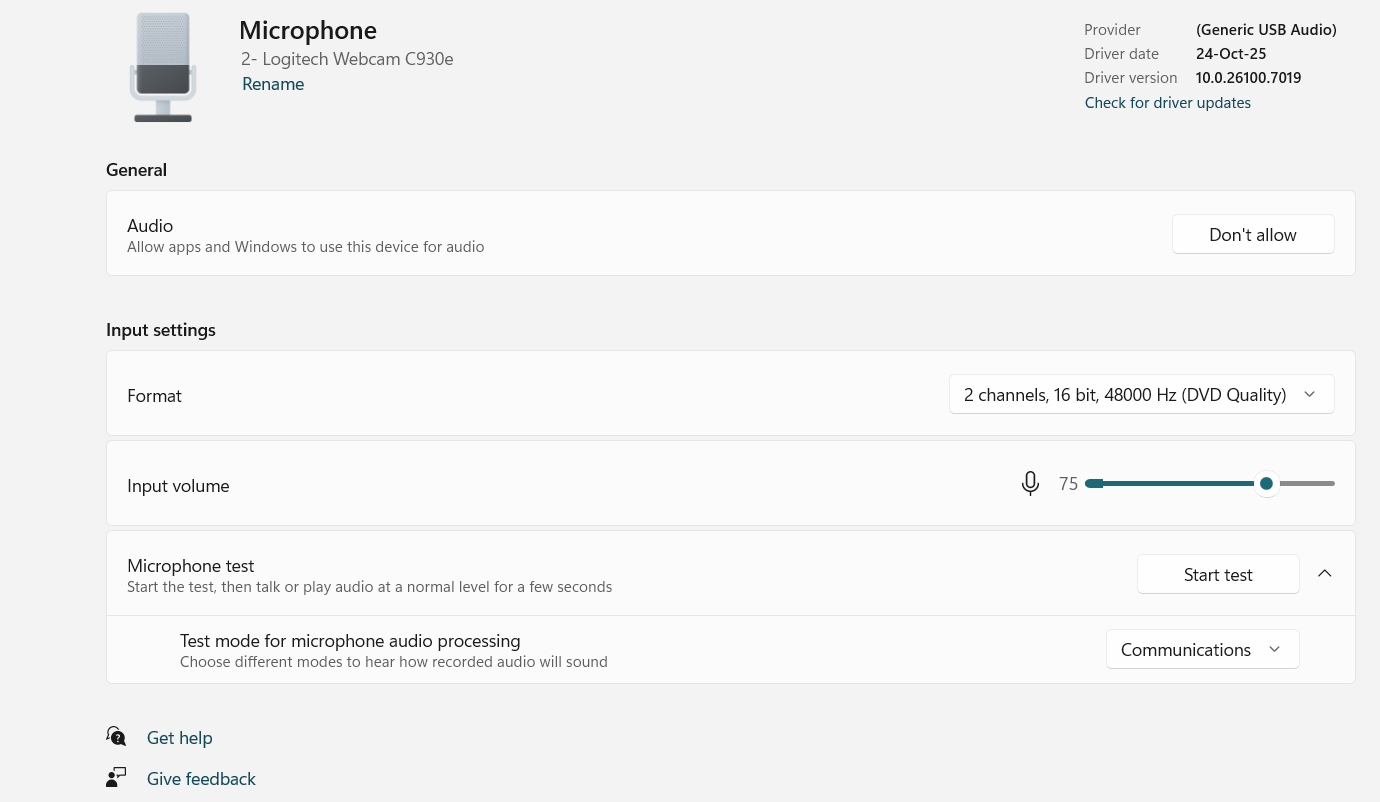Click the slider thumb on Input volume
The height and width of the screenshot is (802, 1380).
[x=1266, y=483]
